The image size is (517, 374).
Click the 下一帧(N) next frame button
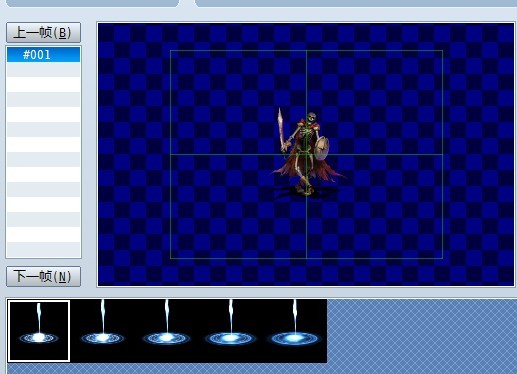[x=43, y=276]
